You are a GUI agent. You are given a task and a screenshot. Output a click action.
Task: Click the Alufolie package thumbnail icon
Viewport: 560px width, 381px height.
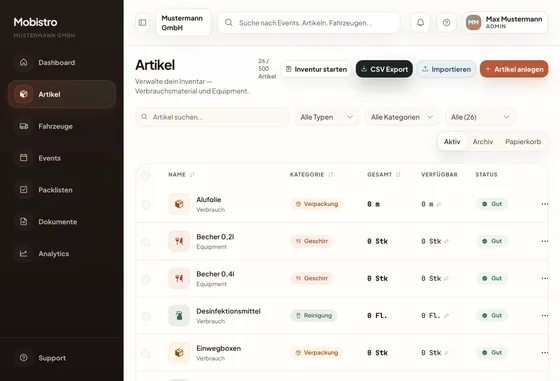pyautogui.click(x=179, y=204)
